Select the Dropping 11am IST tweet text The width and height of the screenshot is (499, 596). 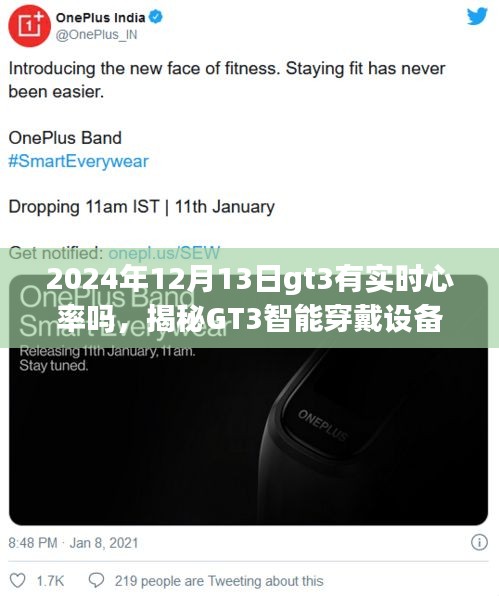pos(141,207)
